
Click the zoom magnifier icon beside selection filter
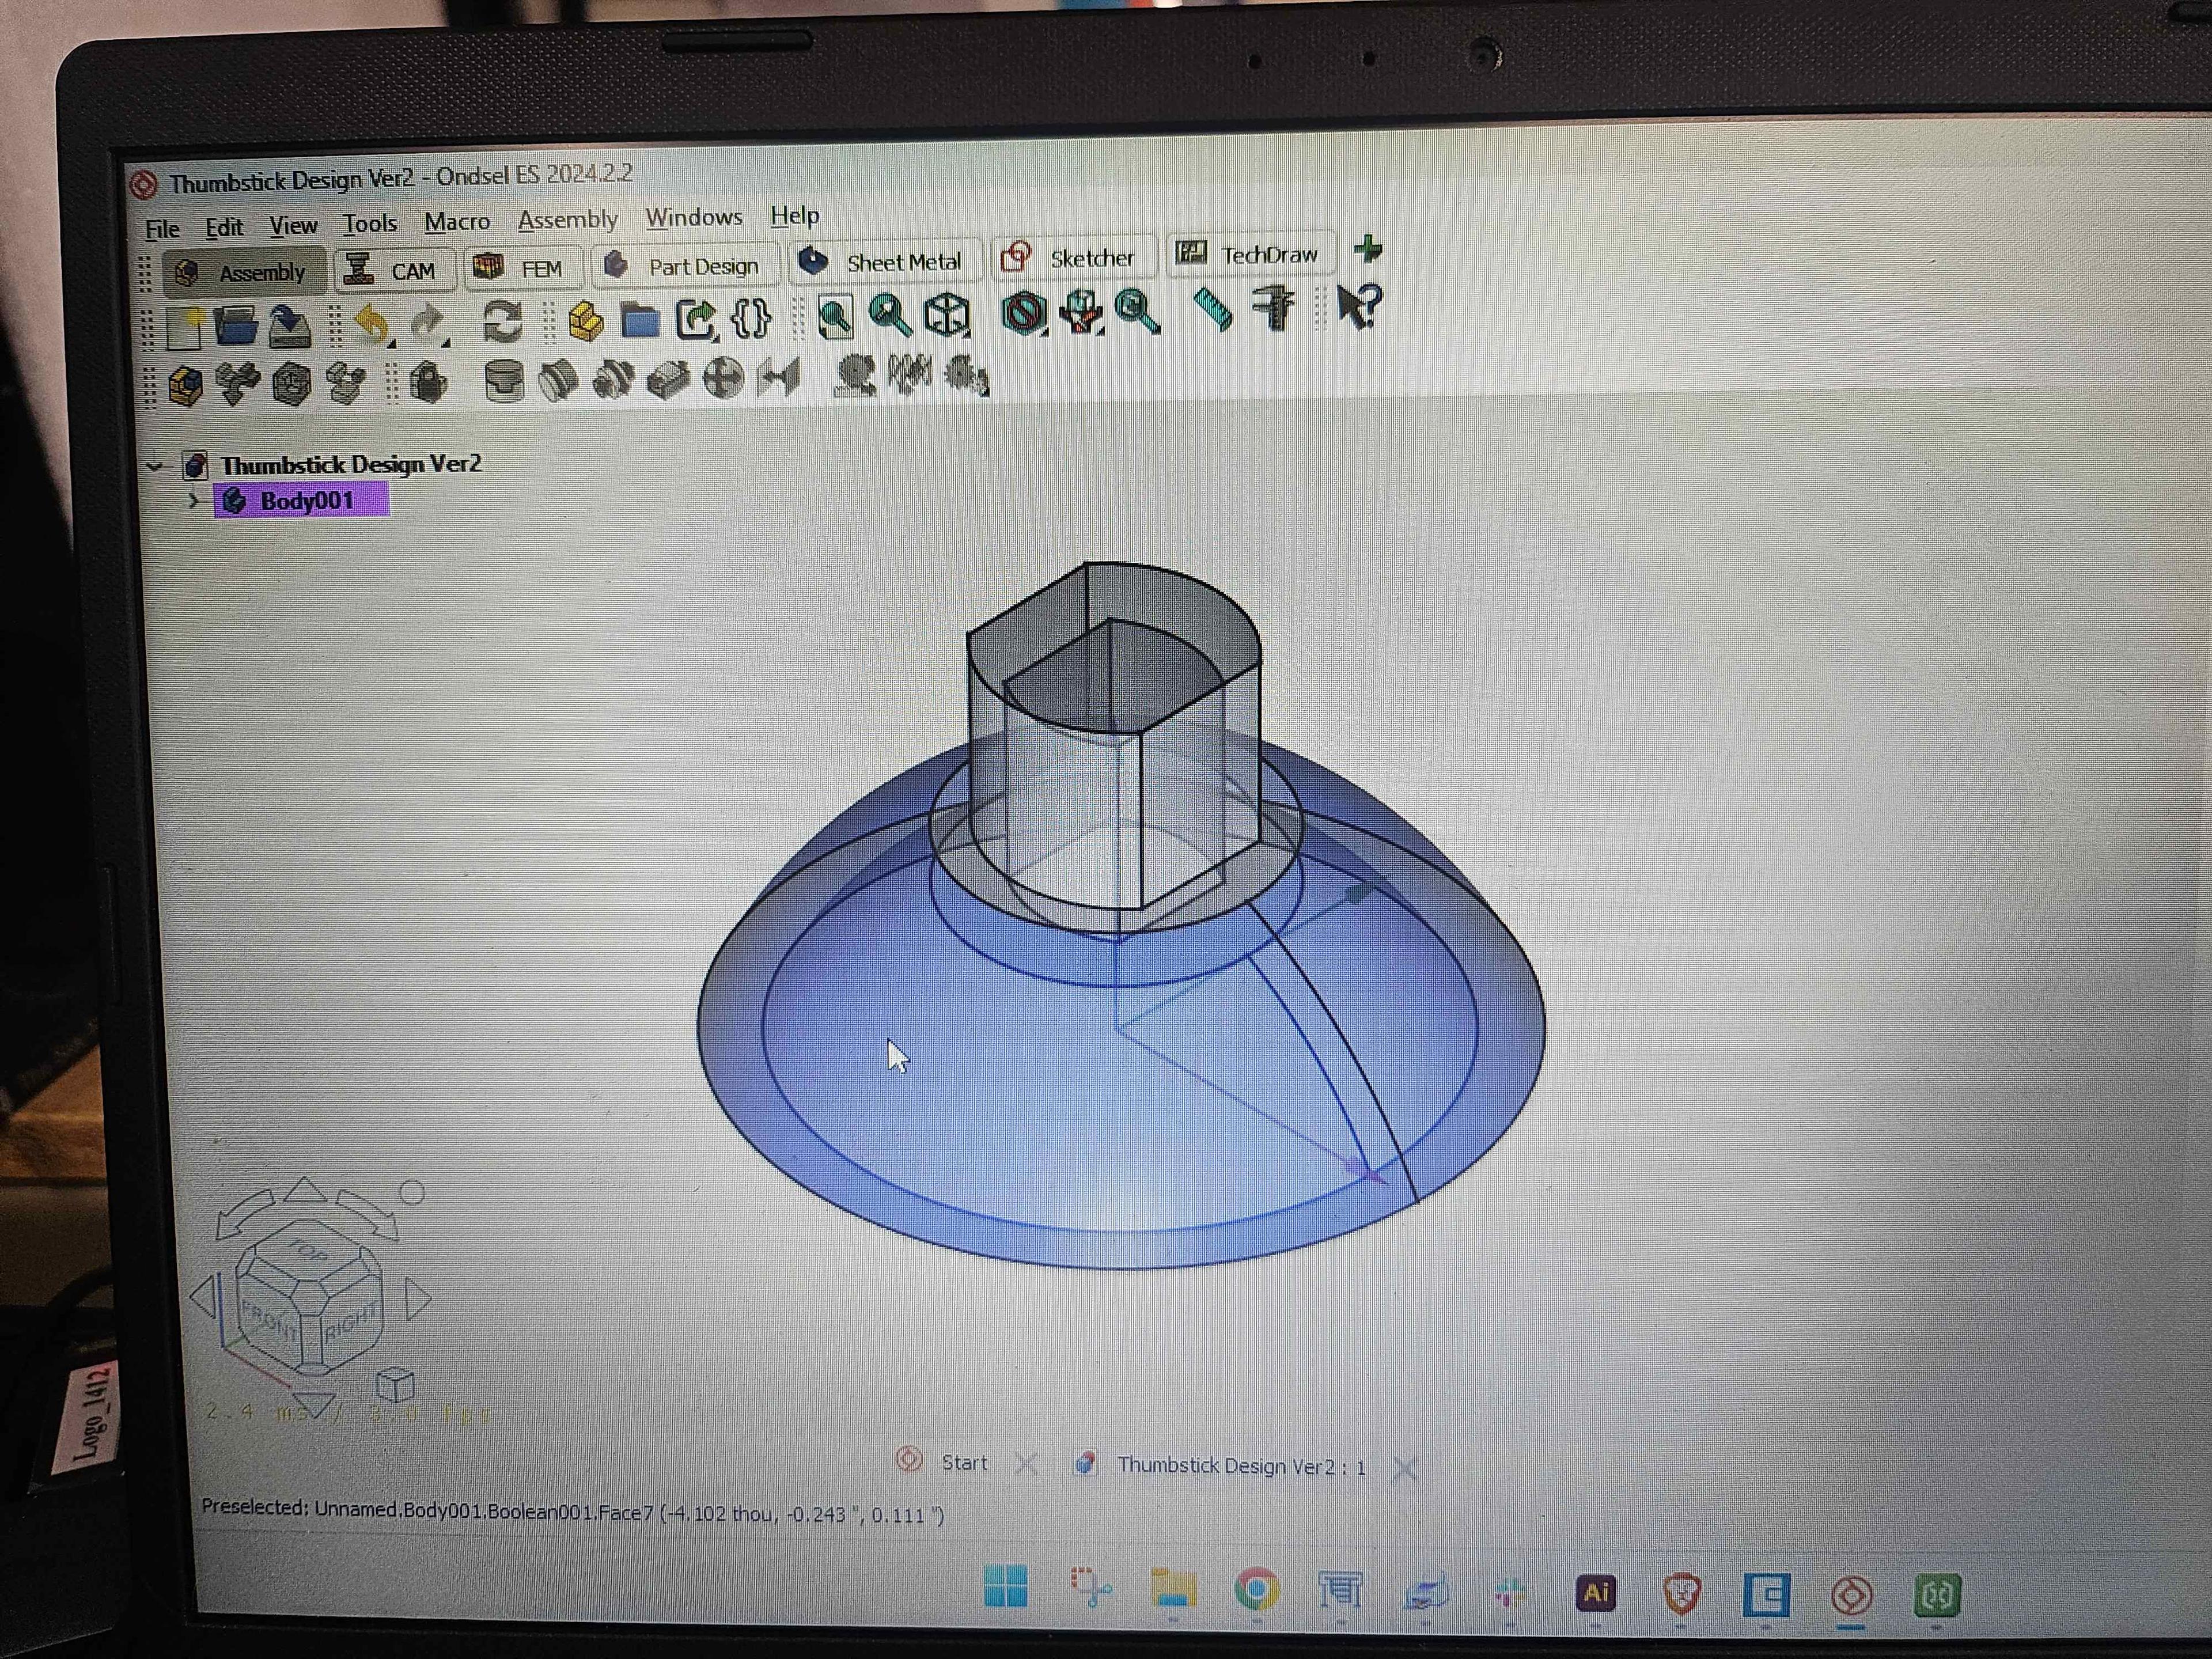click(x=1137, y=311)
